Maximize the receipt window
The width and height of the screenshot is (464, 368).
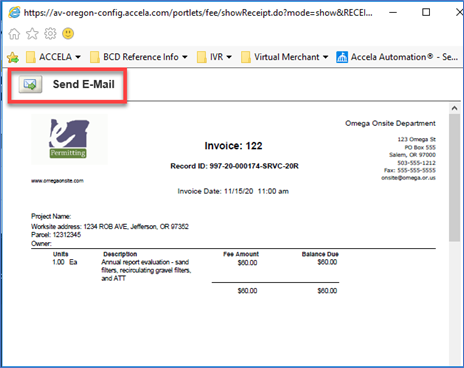(426, 12)
